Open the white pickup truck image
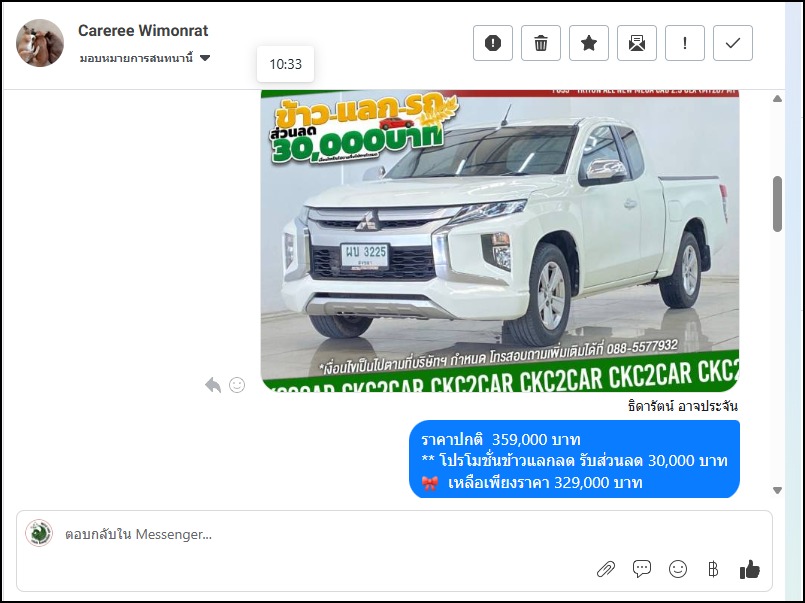The height and width of the screenshot is (603, 805). click(500, 241)
